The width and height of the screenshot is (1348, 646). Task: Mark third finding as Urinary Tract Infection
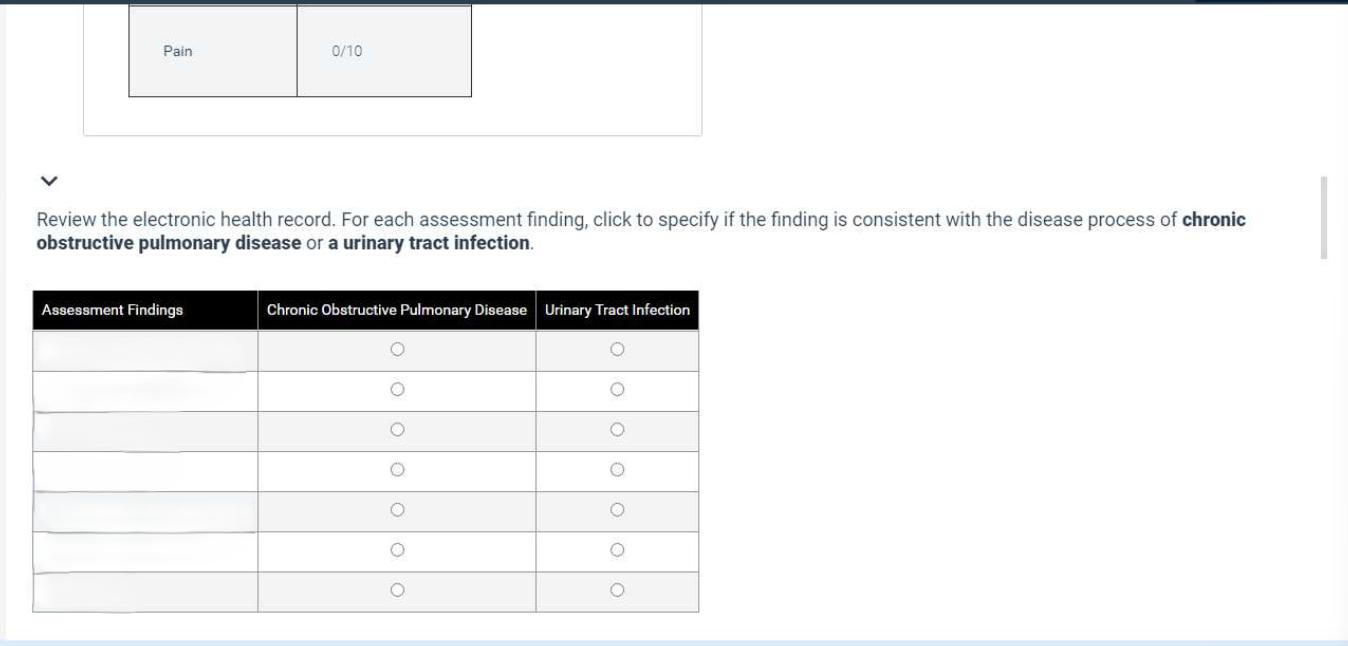(617, 429)
